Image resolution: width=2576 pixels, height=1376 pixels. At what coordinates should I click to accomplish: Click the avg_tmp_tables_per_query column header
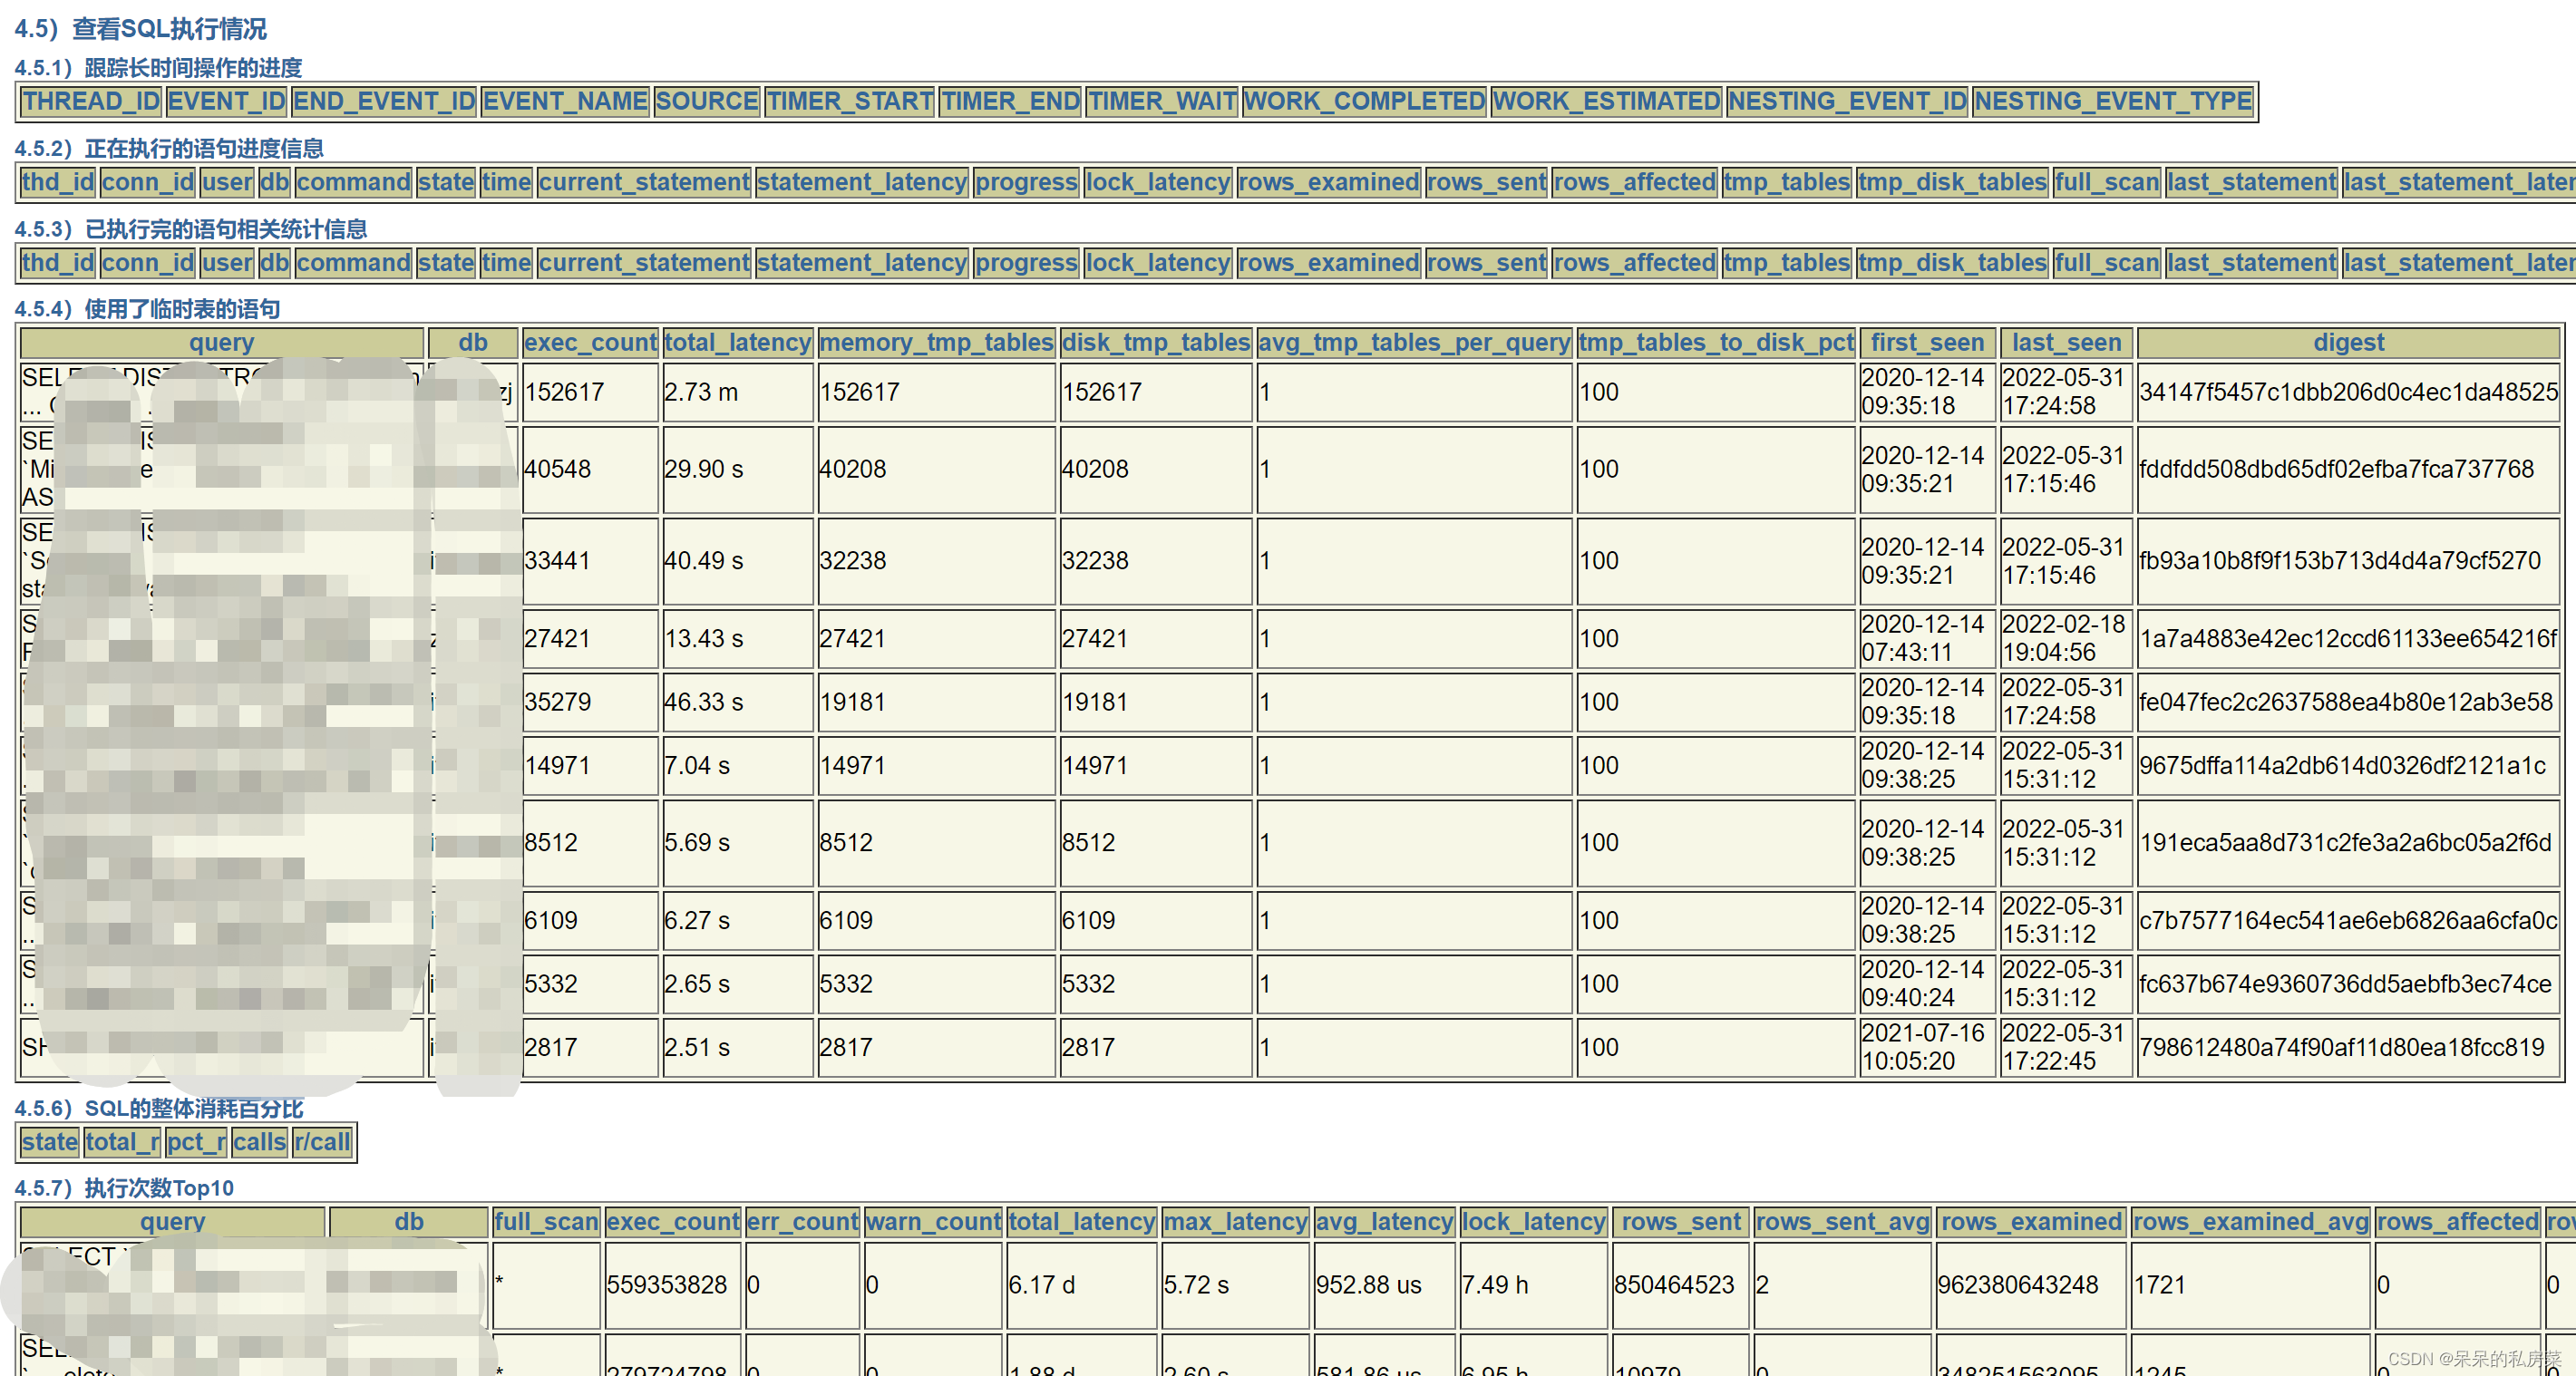(x=1415, y=343)
